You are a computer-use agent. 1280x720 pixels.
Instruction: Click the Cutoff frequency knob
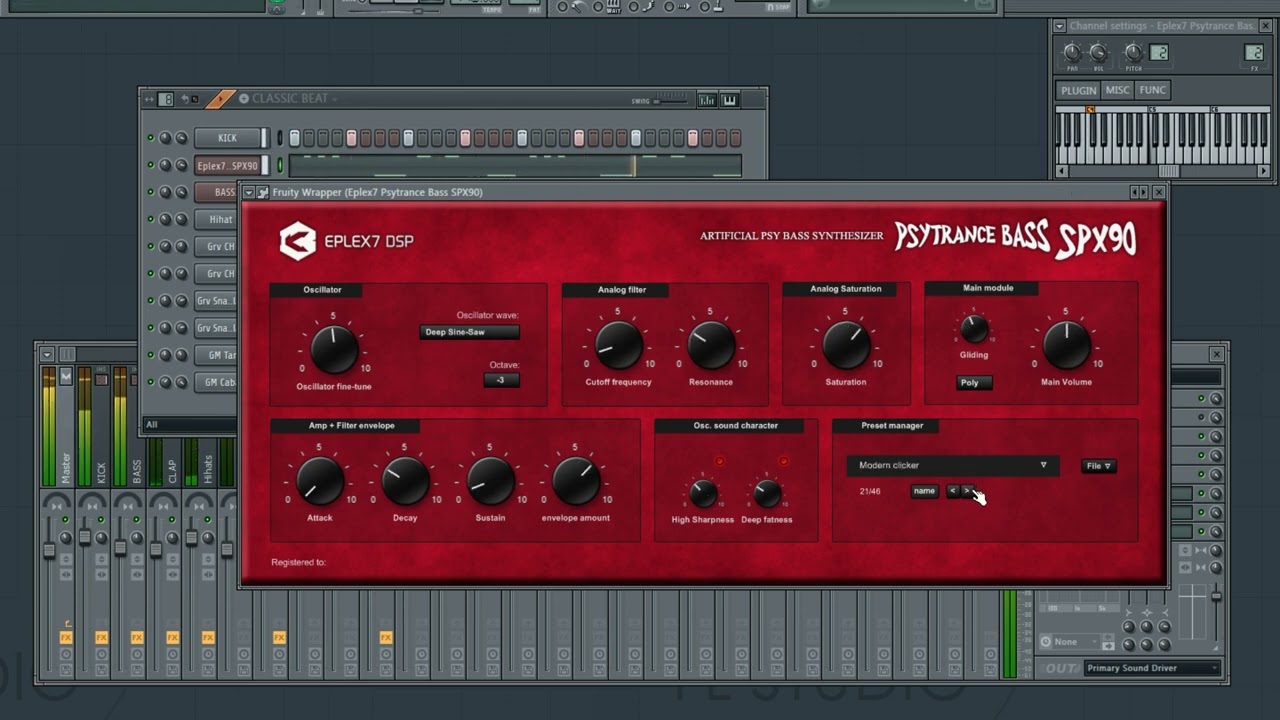[x=618, y=345]
